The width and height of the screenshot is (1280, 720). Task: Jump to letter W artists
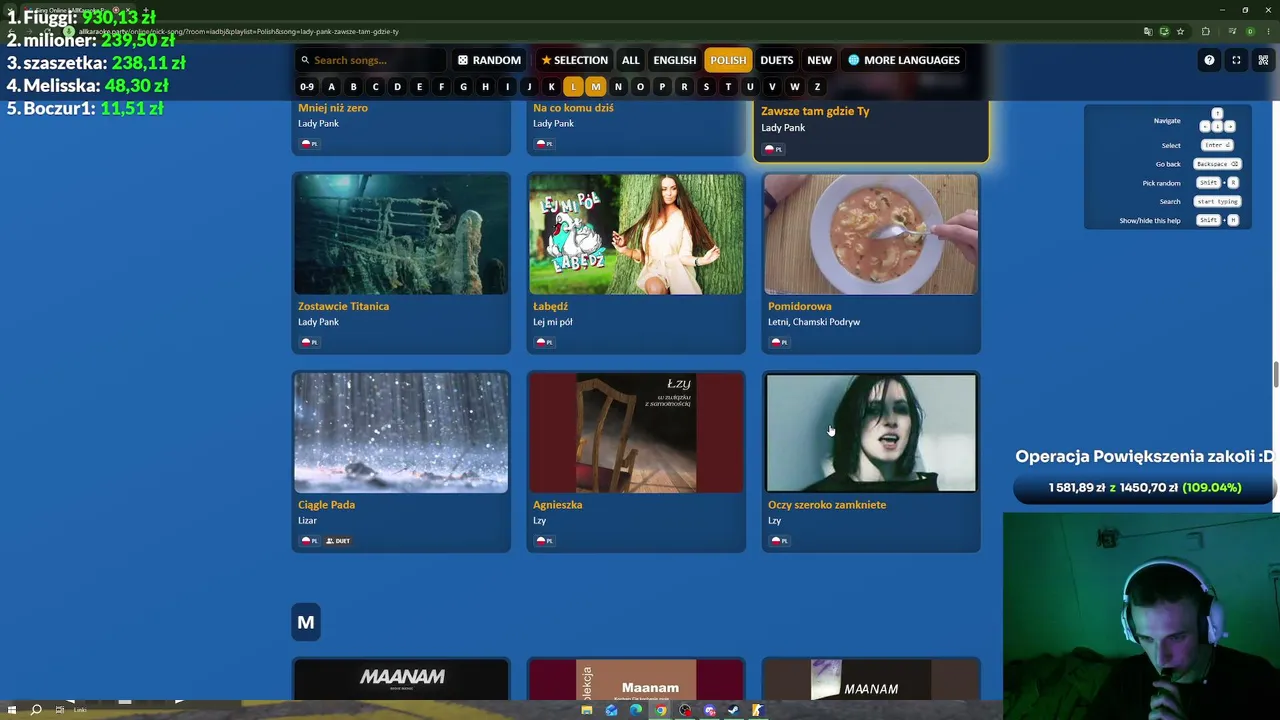click(x=795, y=87)
